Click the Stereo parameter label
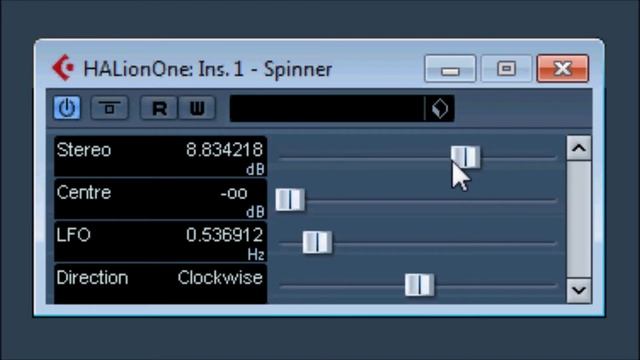640x360 pixels. (x=84, y=150)
